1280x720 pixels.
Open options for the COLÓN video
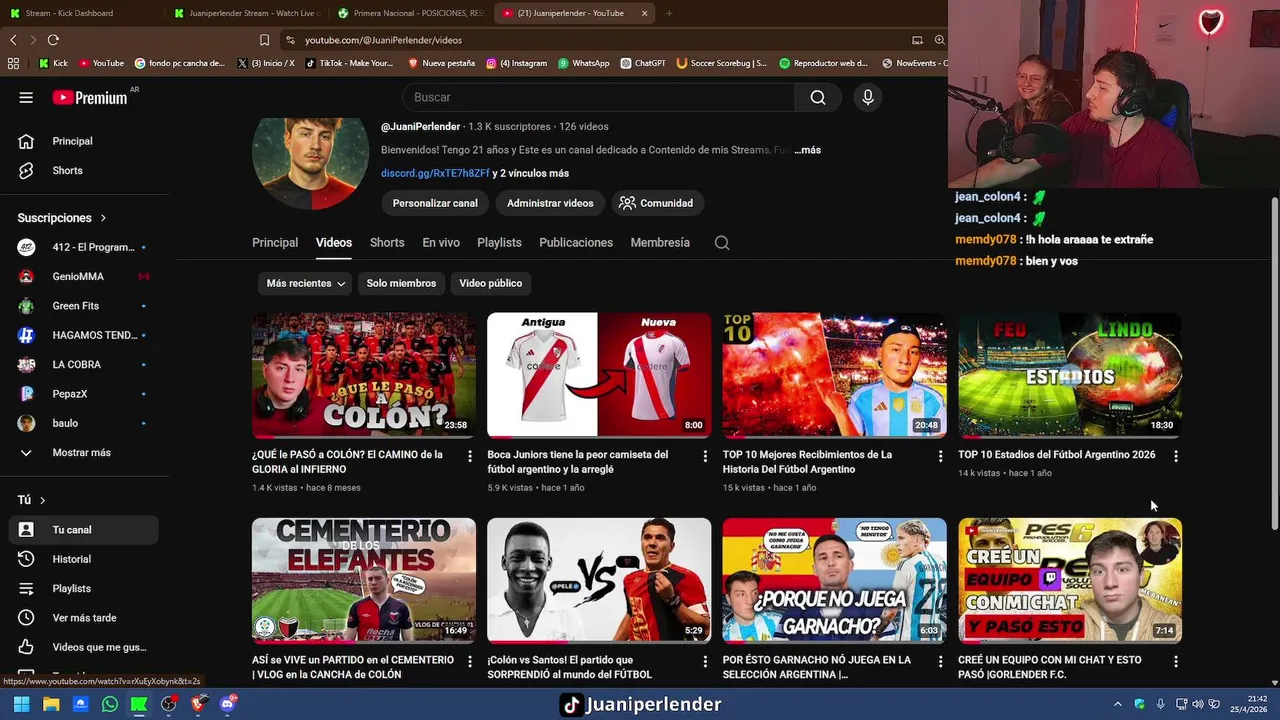click(470, 456)
